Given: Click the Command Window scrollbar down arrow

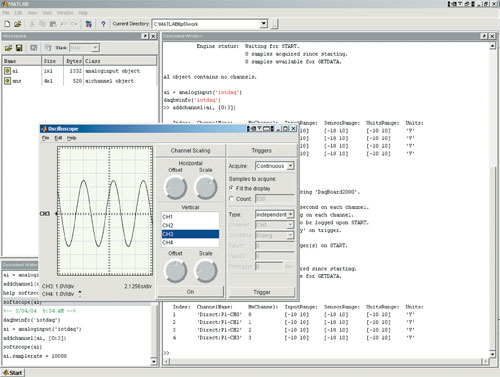Looking at the screenshot, I should click(493, 354).
